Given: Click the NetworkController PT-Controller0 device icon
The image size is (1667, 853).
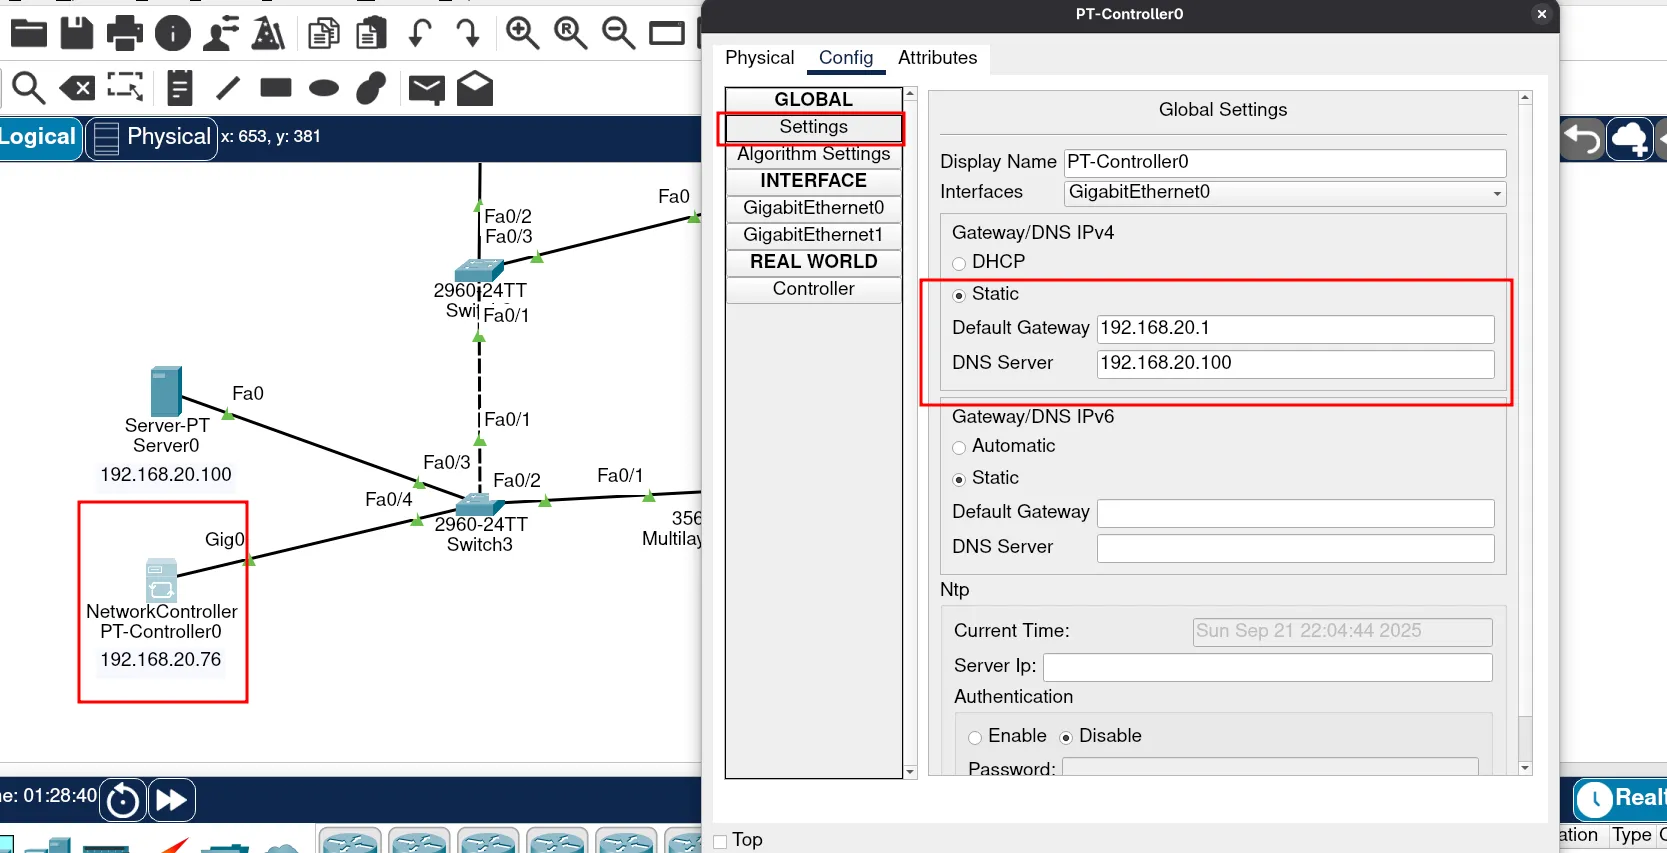Looking at the screenshot, I should click(161, 579).
